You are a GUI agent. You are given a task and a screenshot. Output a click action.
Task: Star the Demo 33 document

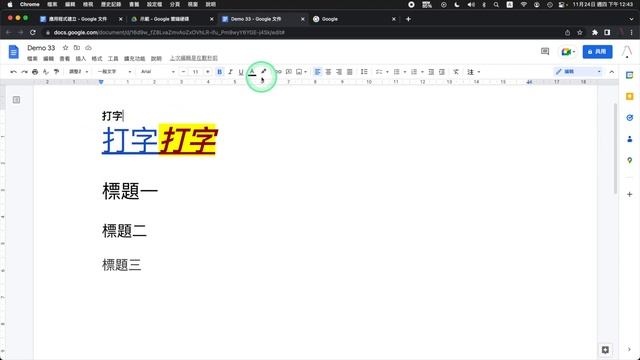(65, 48)
